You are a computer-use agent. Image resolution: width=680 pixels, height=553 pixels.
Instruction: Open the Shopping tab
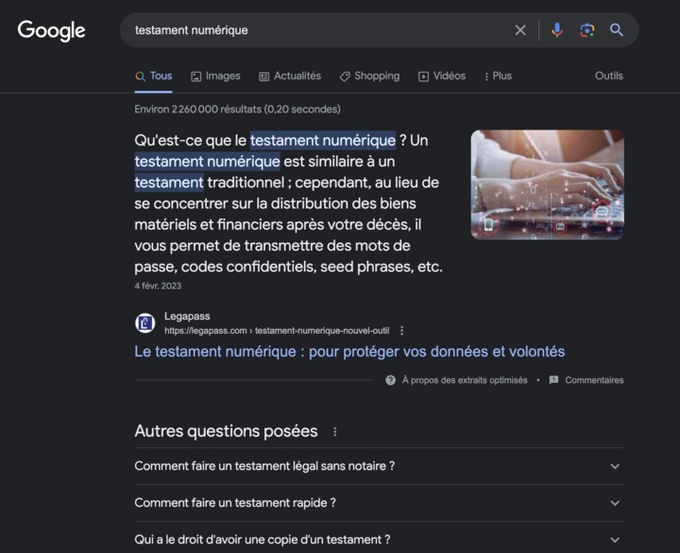(369, 76)
